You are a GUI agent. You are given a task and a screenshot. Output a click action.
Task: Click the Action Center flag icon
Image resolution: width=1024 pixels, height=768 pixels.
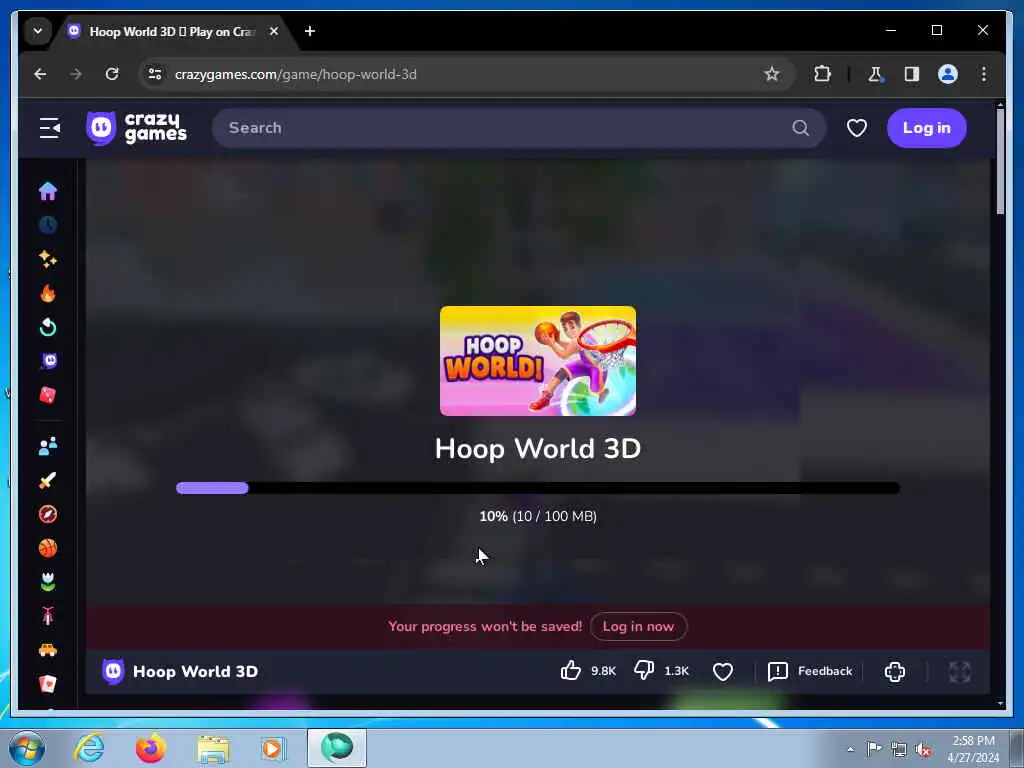point(873,749)
